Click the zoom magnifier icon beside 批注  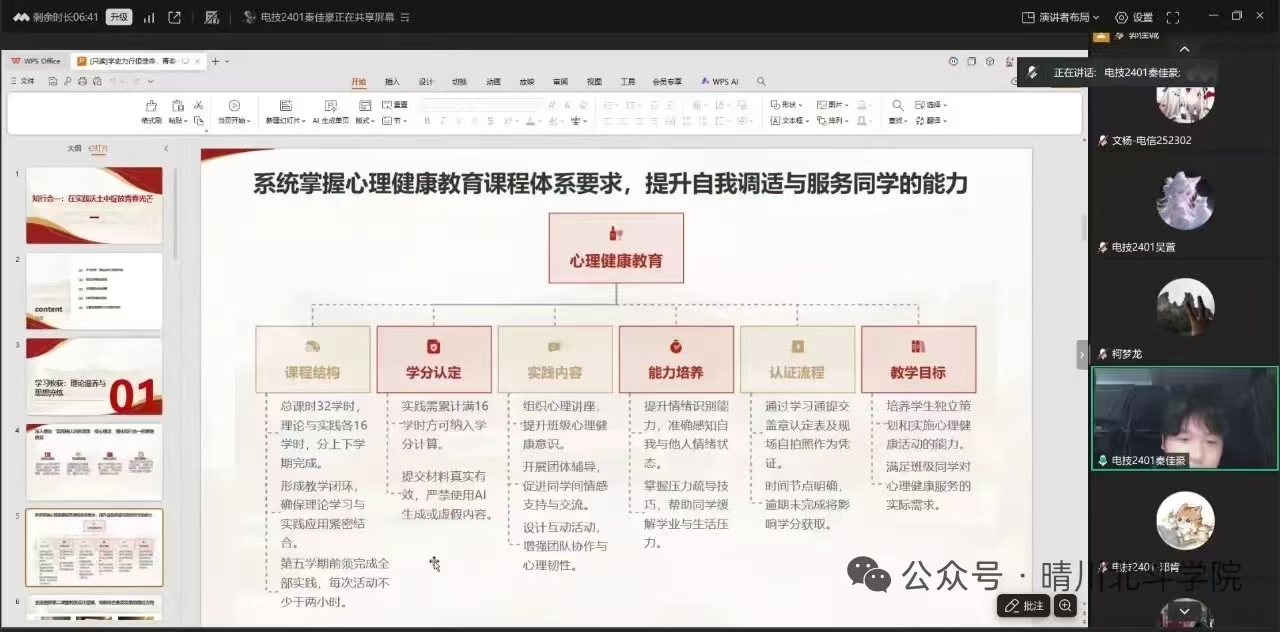pyautogui.click(x=1065, y=605)
